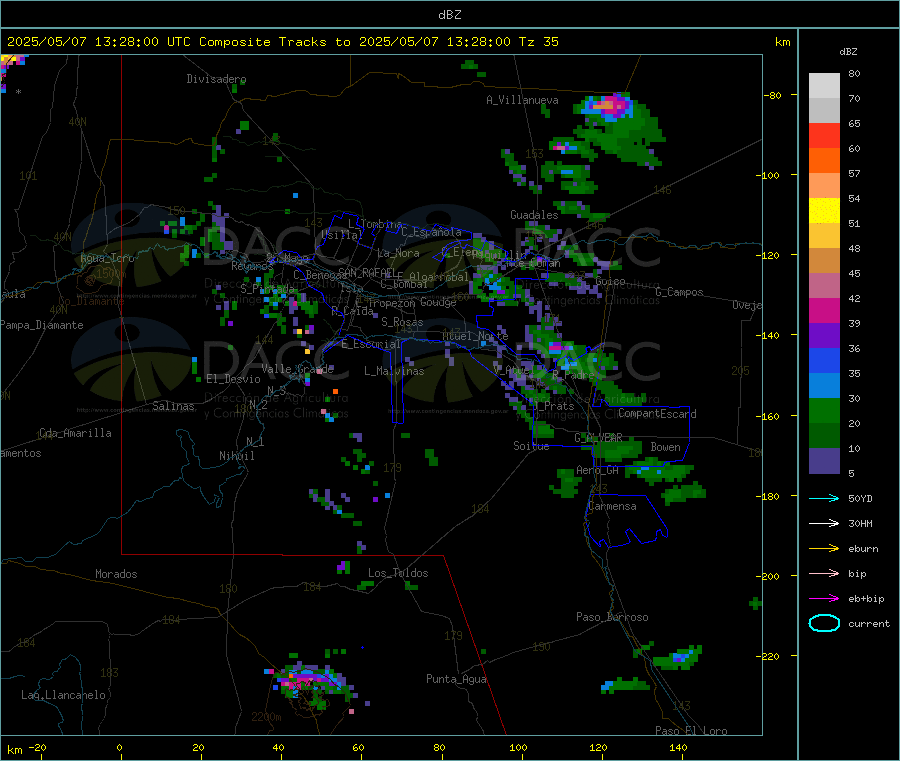900x761 pixels.
Task: Click the cyan current ellipse legend icon
Action: 824,623
